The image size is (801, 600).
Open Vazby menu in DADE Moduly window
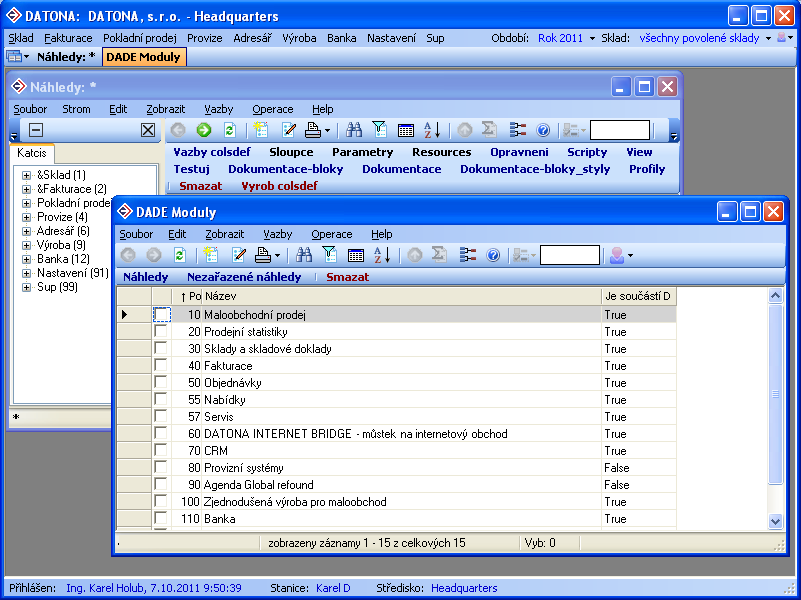tap(277, 234)
